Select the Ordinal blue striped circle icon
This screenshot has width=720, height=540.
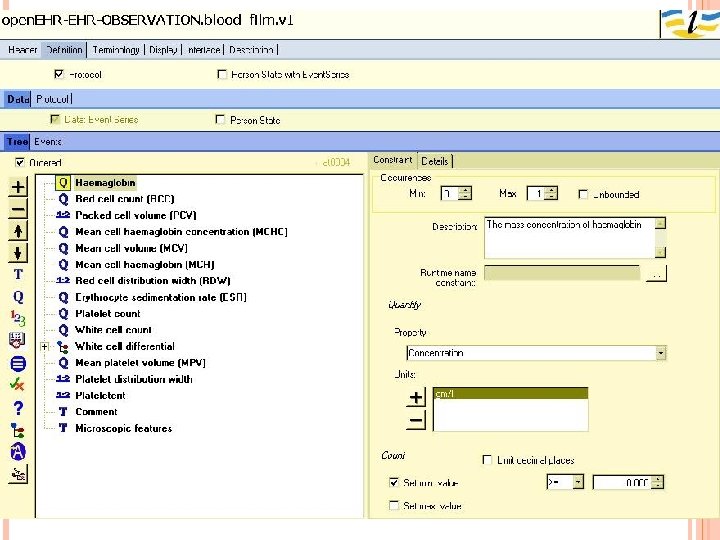click(18, 363)
